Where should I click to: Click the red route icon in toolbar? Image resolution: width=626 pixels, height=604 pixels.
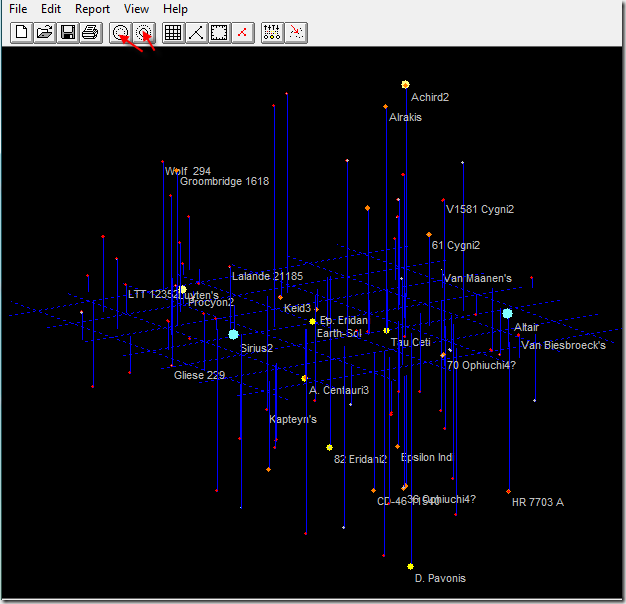(x=242, y=33)
